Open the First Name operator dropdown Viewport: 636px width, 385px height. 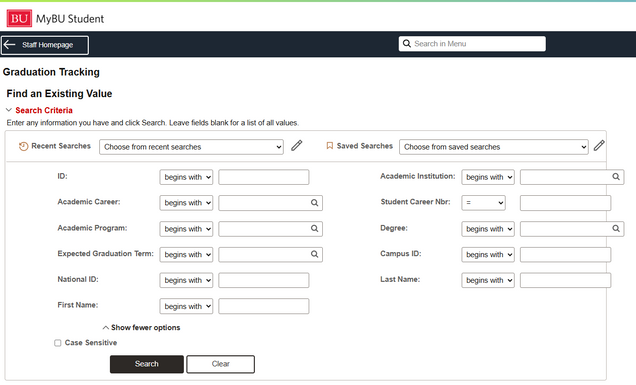(186, 306)
